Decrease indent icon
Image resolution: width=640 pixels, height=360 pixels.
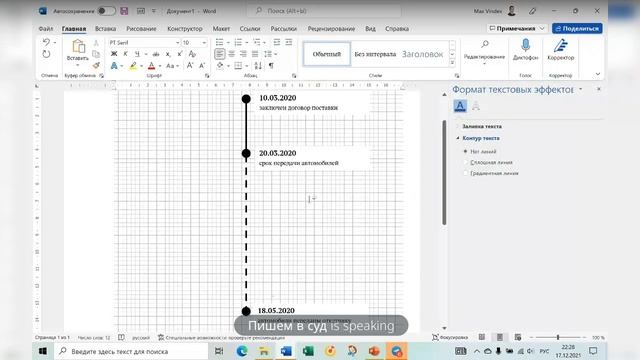click(x=277, y=42)
